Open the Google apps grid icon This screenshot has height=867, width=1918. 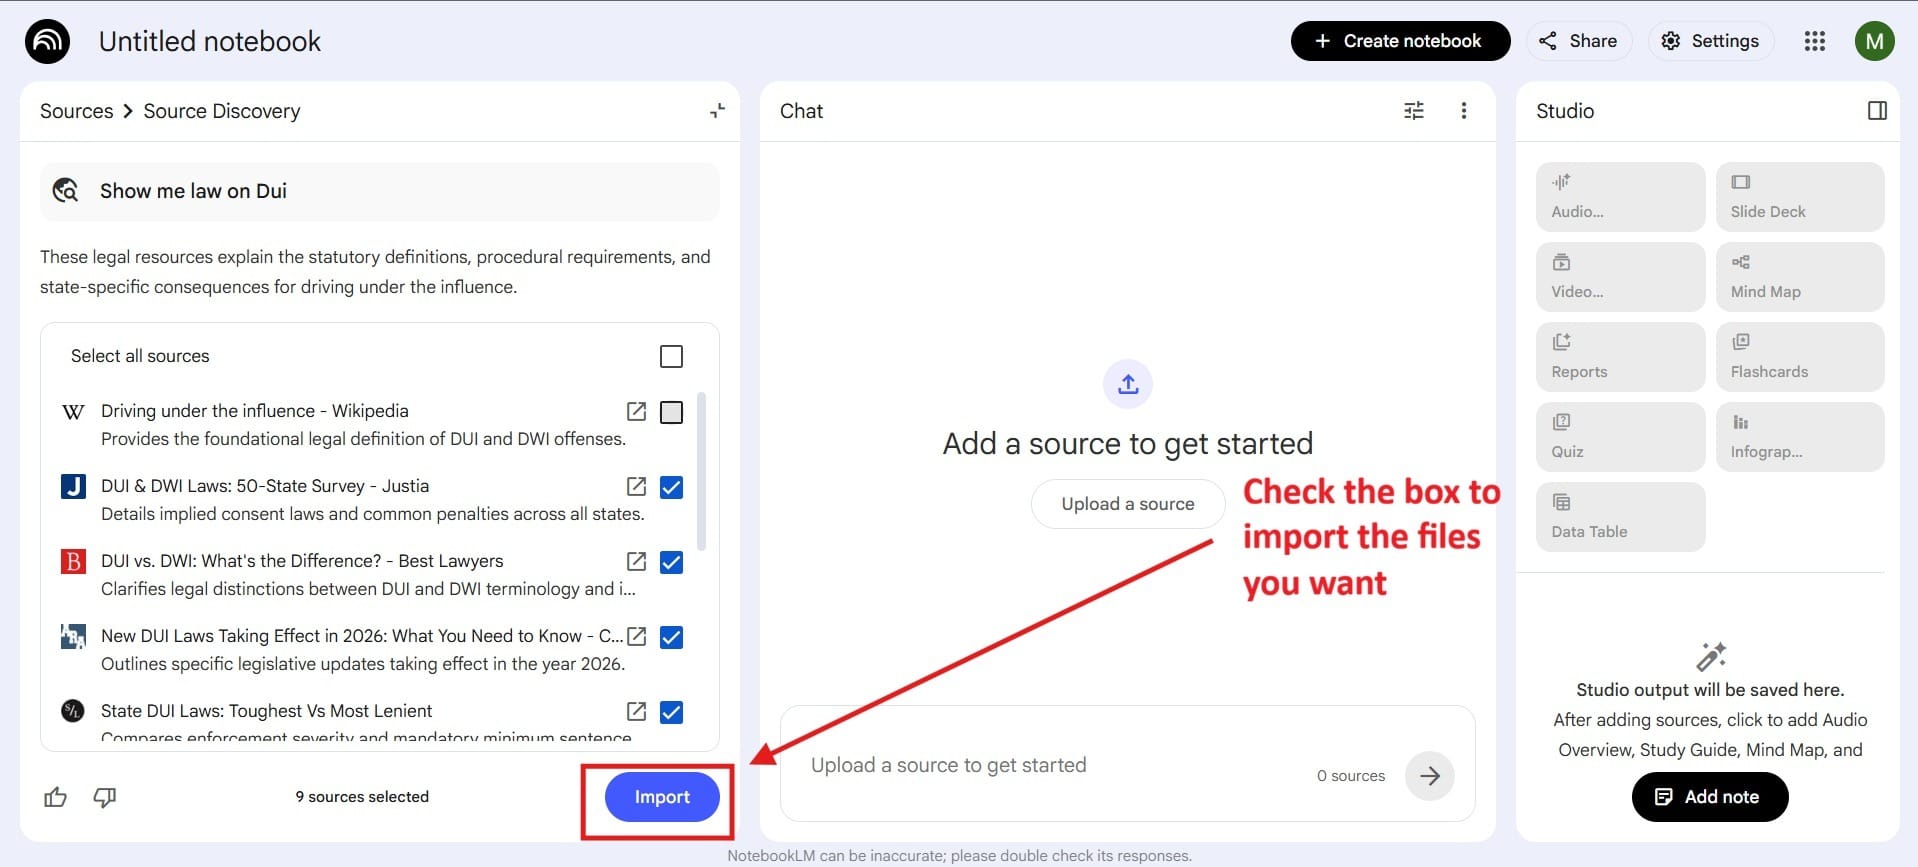1814,41
